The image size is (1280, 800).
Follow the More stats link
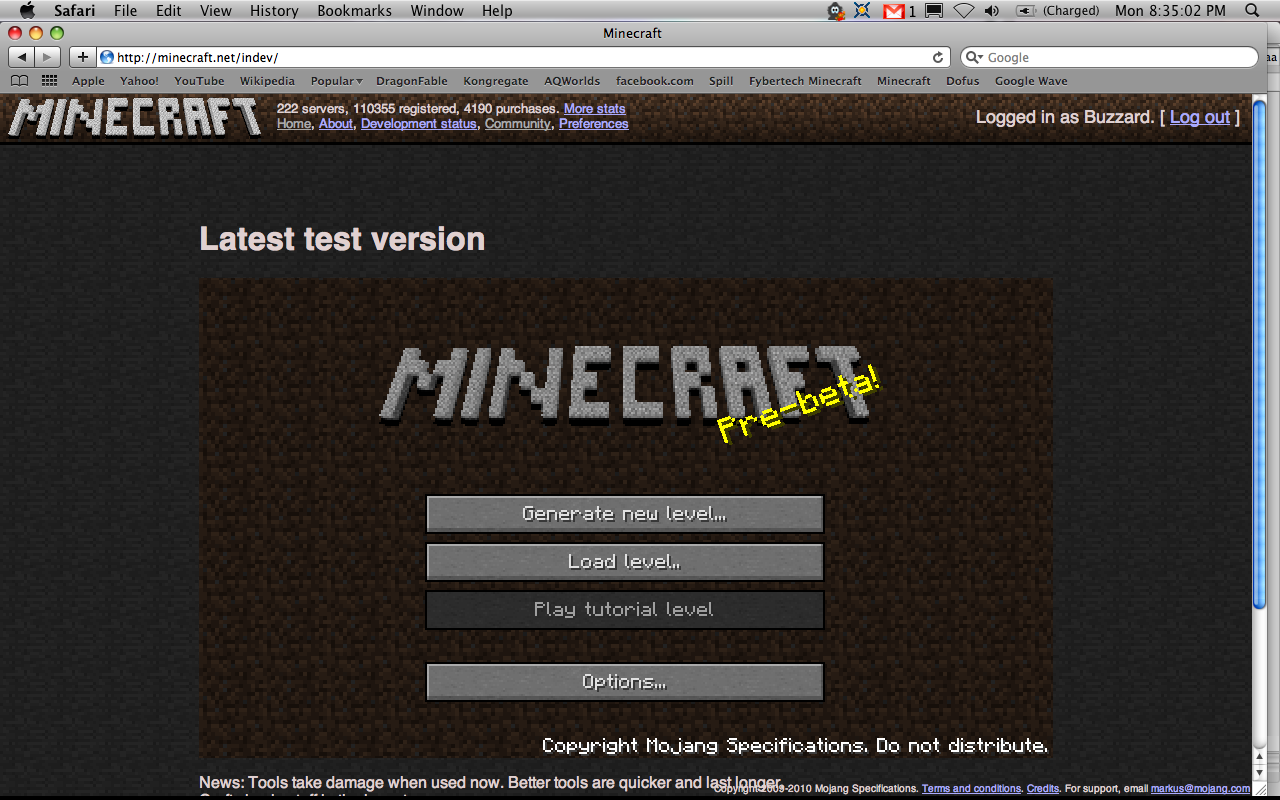click(x=594, y=109)
